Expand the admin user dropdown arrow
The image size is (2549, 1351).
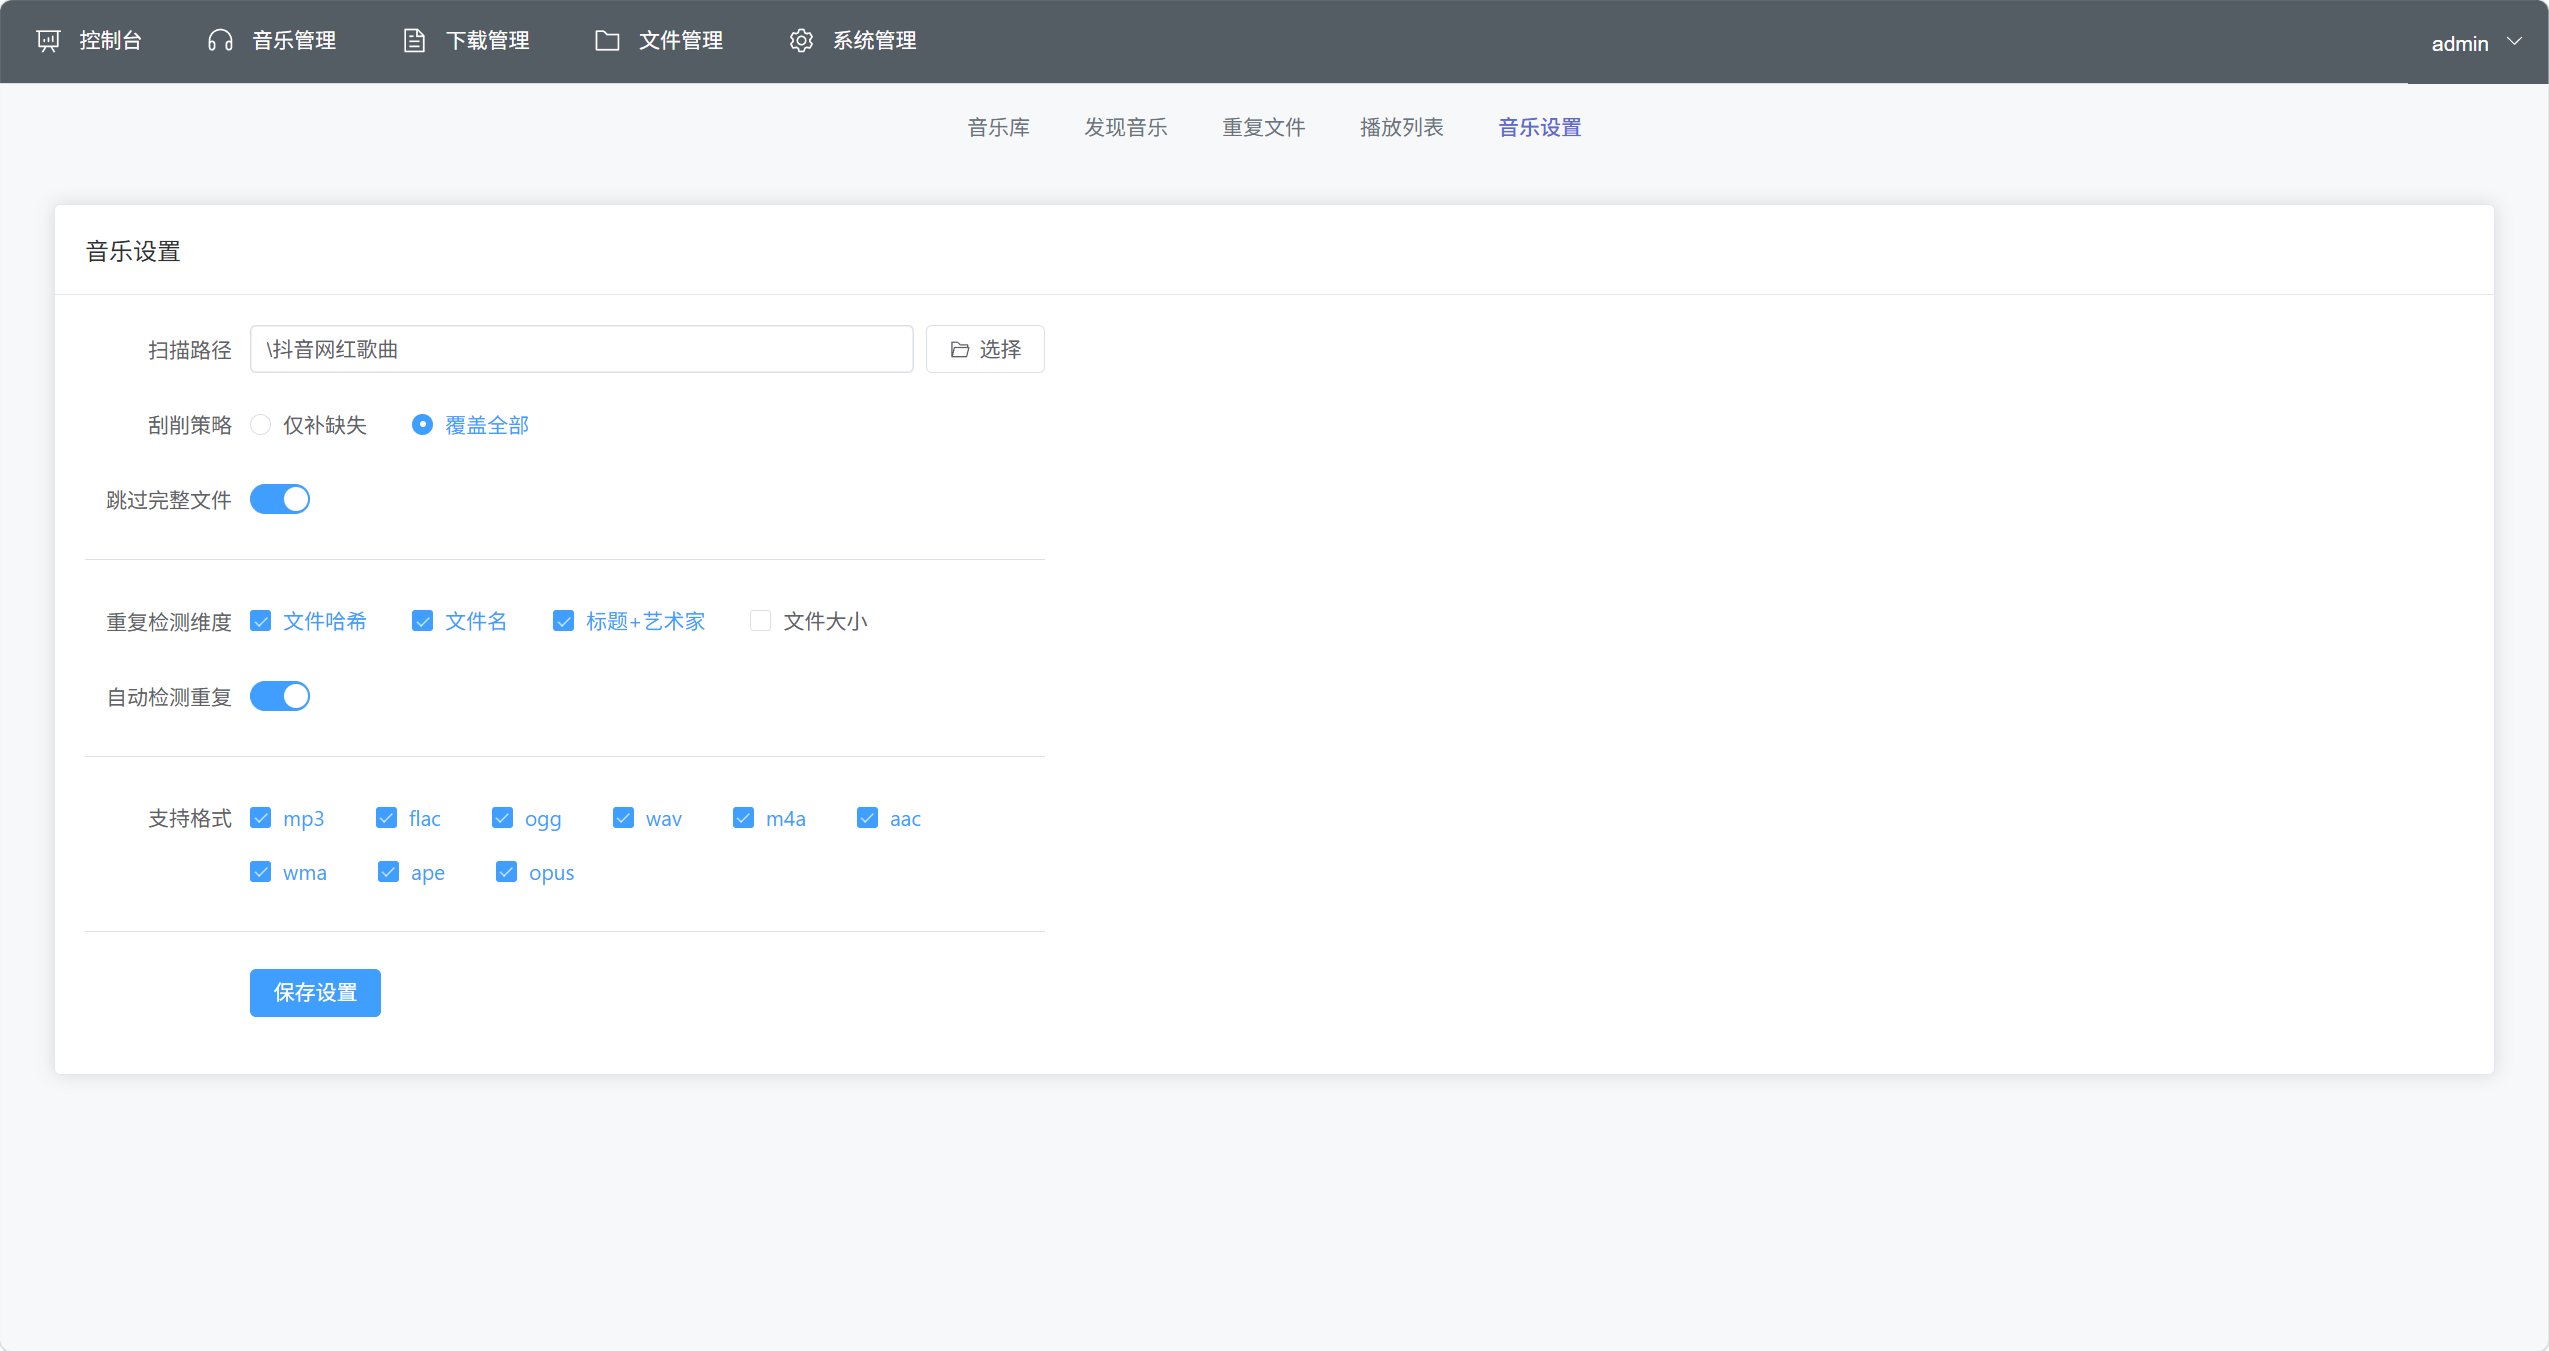[x=2514, y=42]
